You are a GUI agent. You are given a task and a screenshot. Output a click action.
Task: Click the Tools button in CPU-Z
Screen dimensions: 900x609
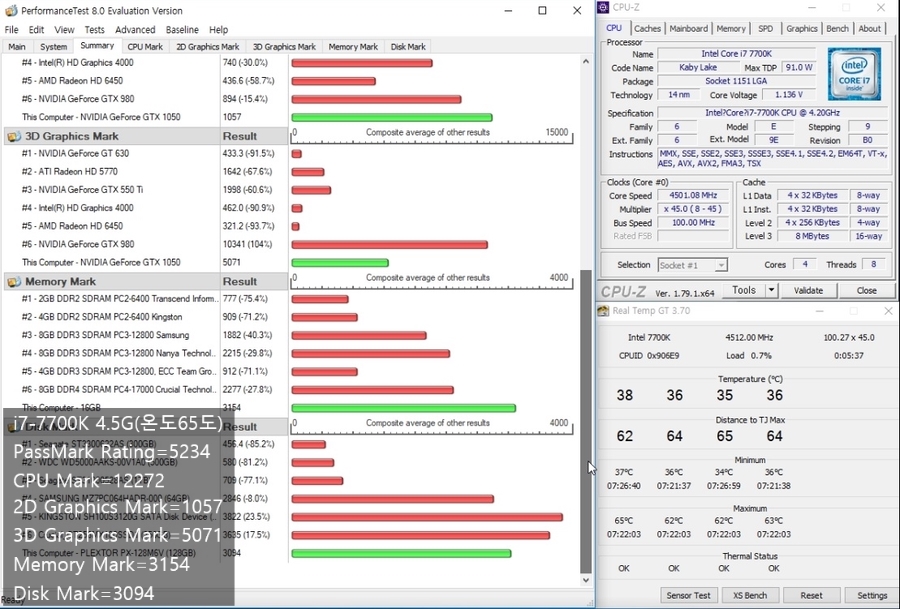click(744, 290)
